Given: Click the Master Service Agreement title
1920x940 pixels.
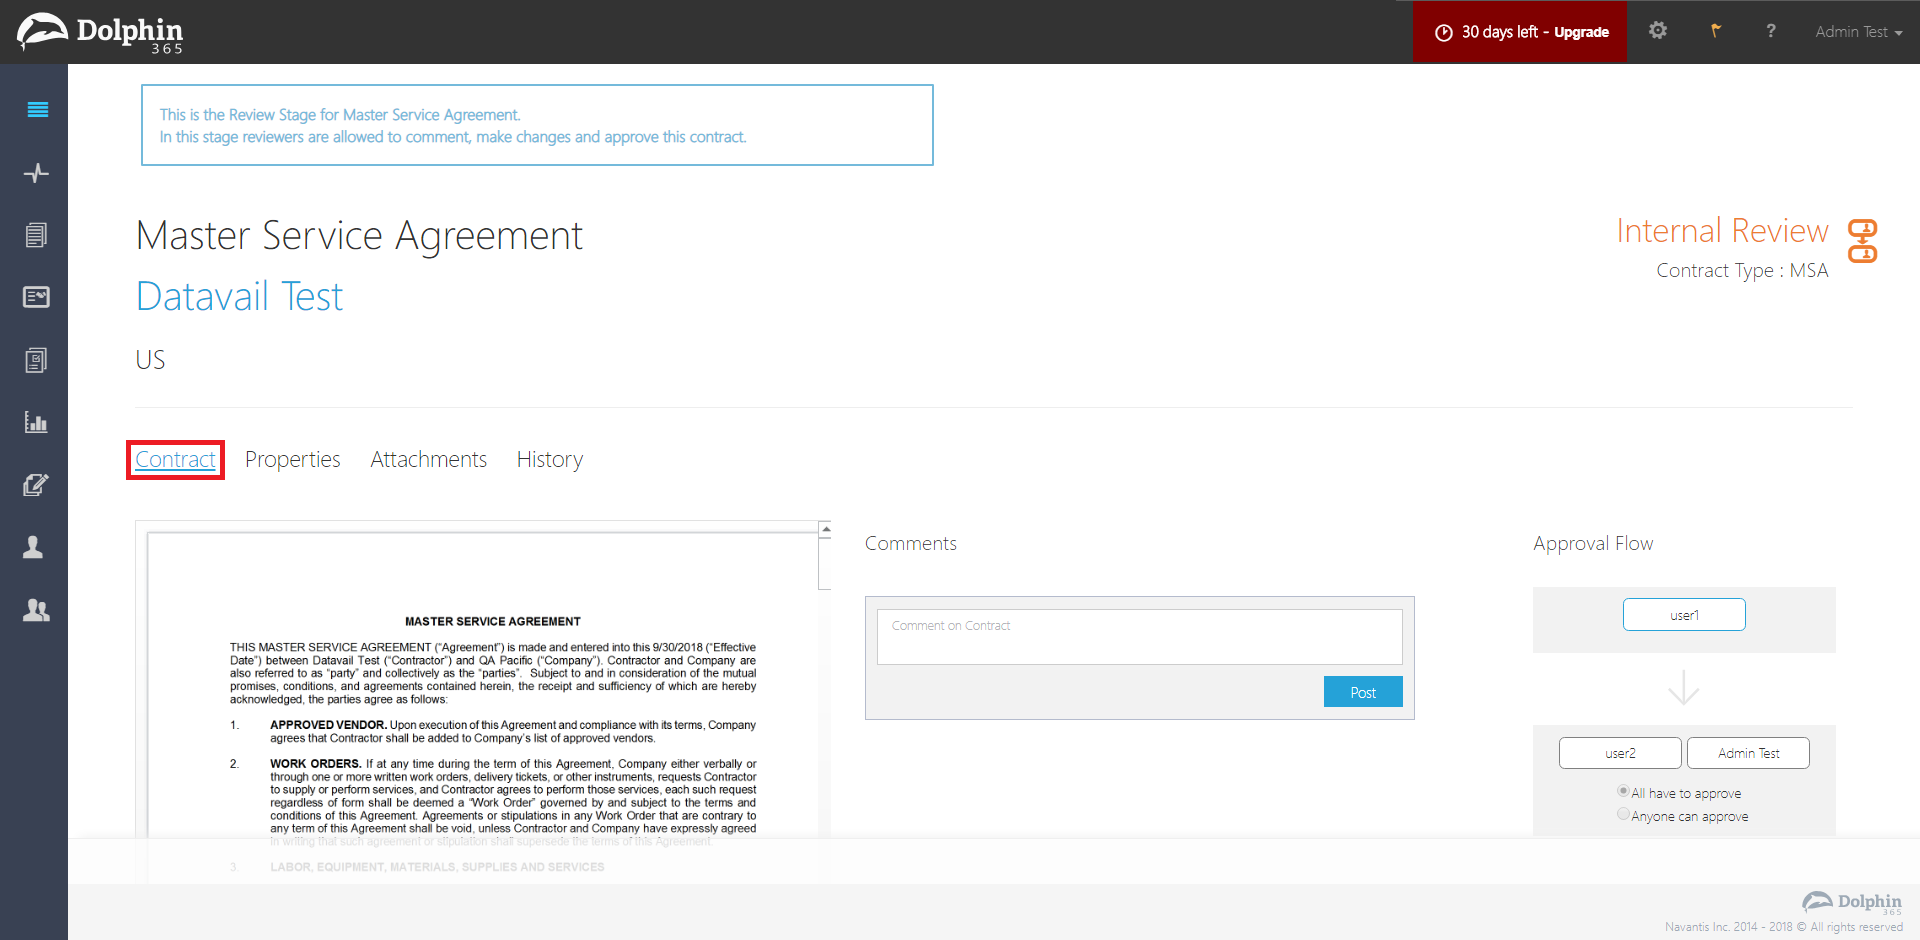Looking at the screenshot, I should coord(359,236).
